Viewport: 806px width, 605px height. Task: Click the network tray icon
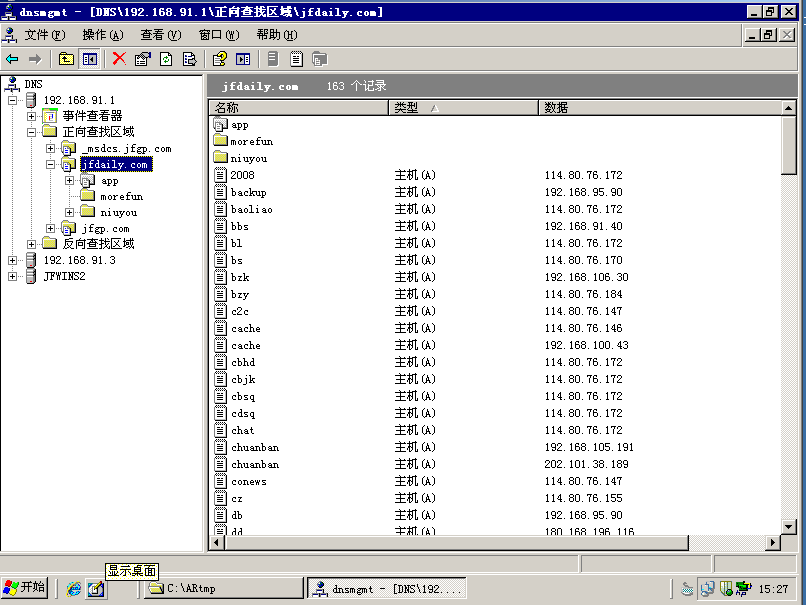point(707,589)
